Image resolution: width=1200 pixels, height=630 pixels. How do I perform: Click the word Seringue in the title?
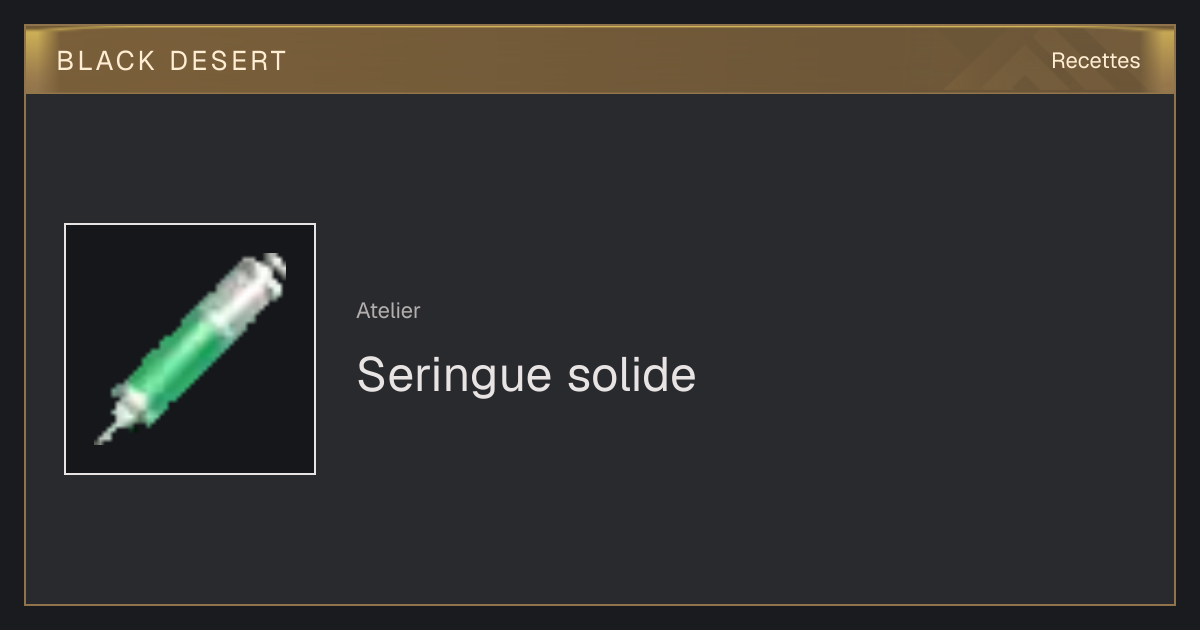pos(454,376)
